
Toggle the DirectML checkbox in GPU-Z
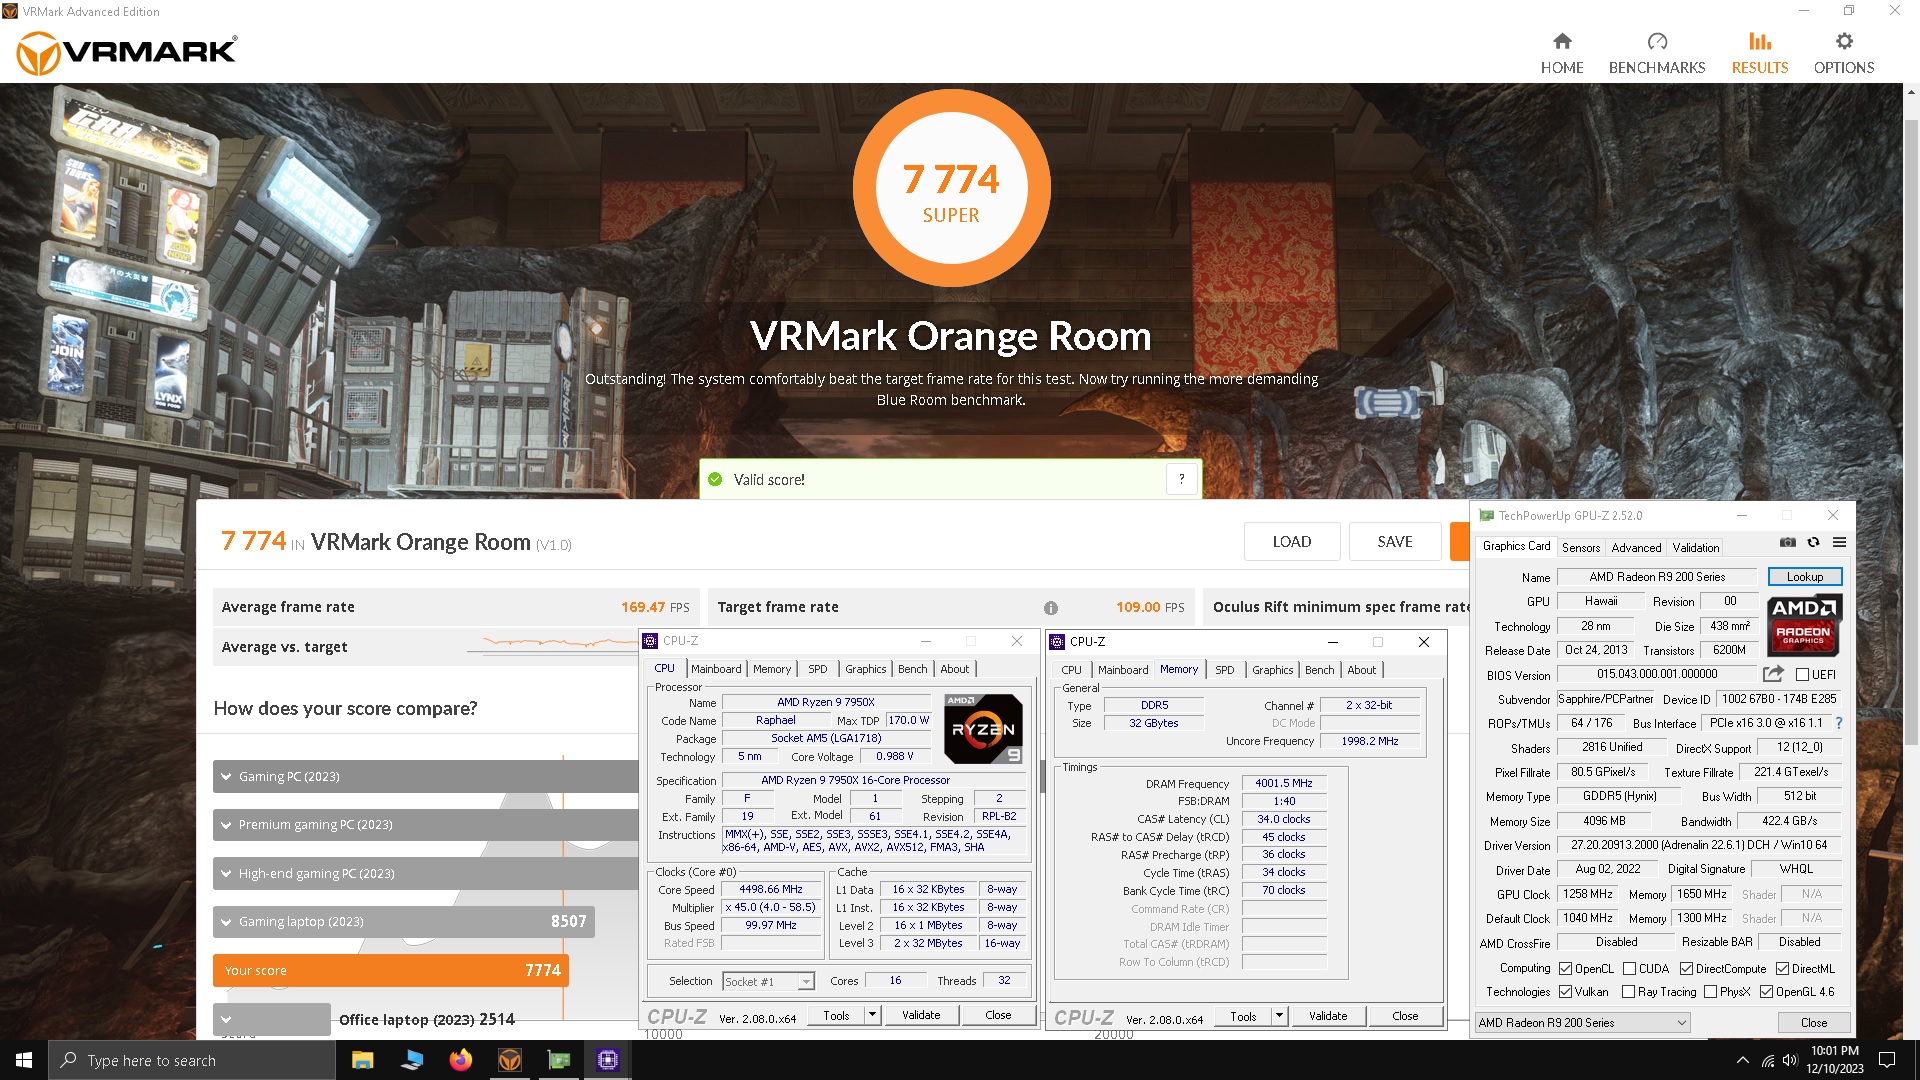[x=1782, y=969]
